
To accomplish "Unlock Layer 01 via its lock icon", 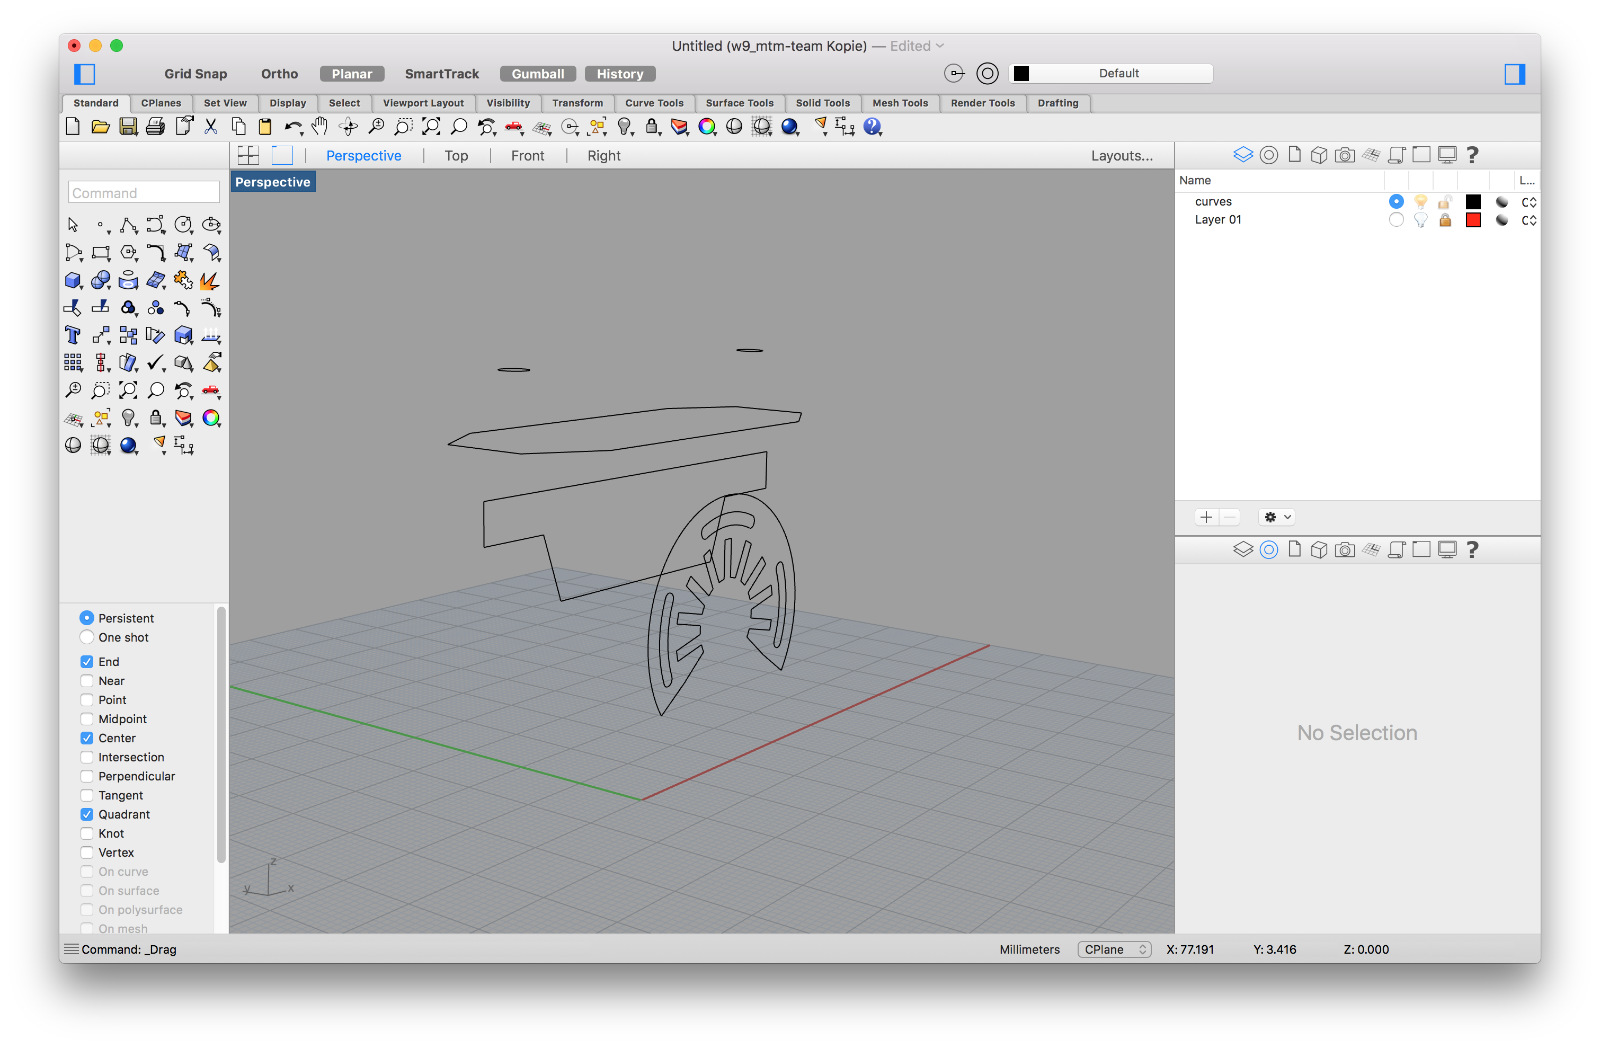I will pyautogui.click(x=1445, y=220).
